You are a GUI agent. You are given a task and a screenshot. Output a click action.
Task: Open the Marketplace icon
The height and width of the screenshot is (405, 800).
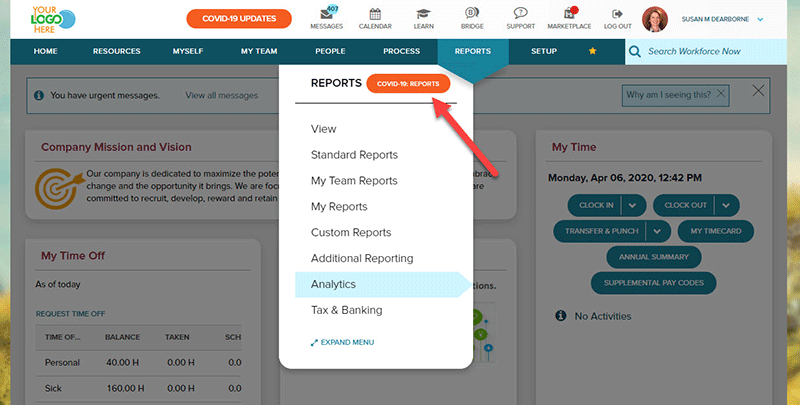click(x=569, y=15)
